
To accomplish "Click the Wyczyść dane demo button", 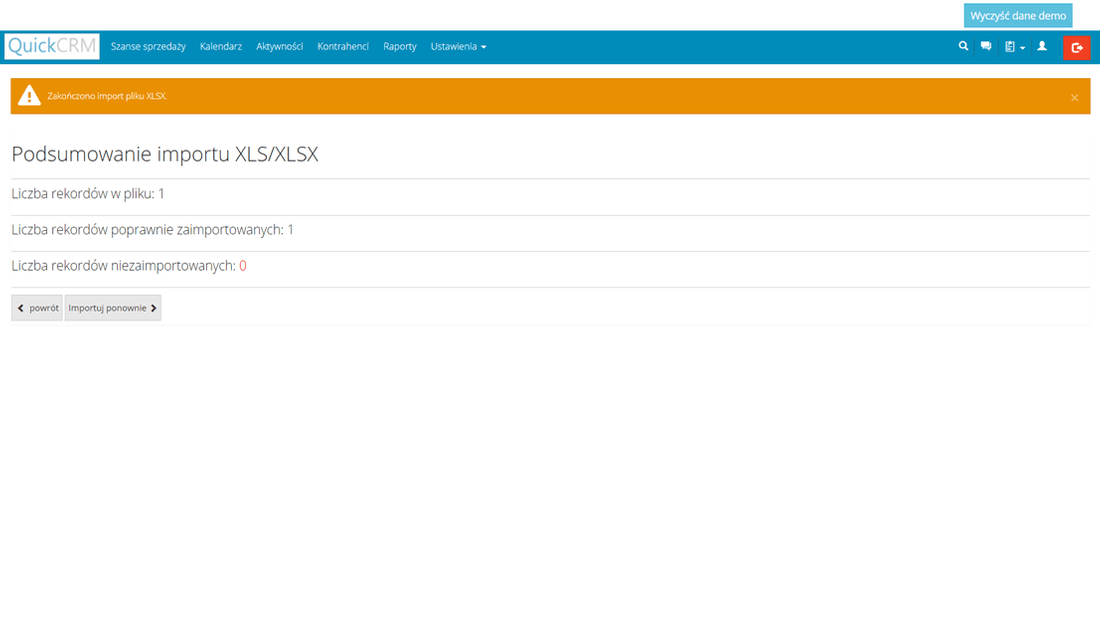I will point(1018,15).
